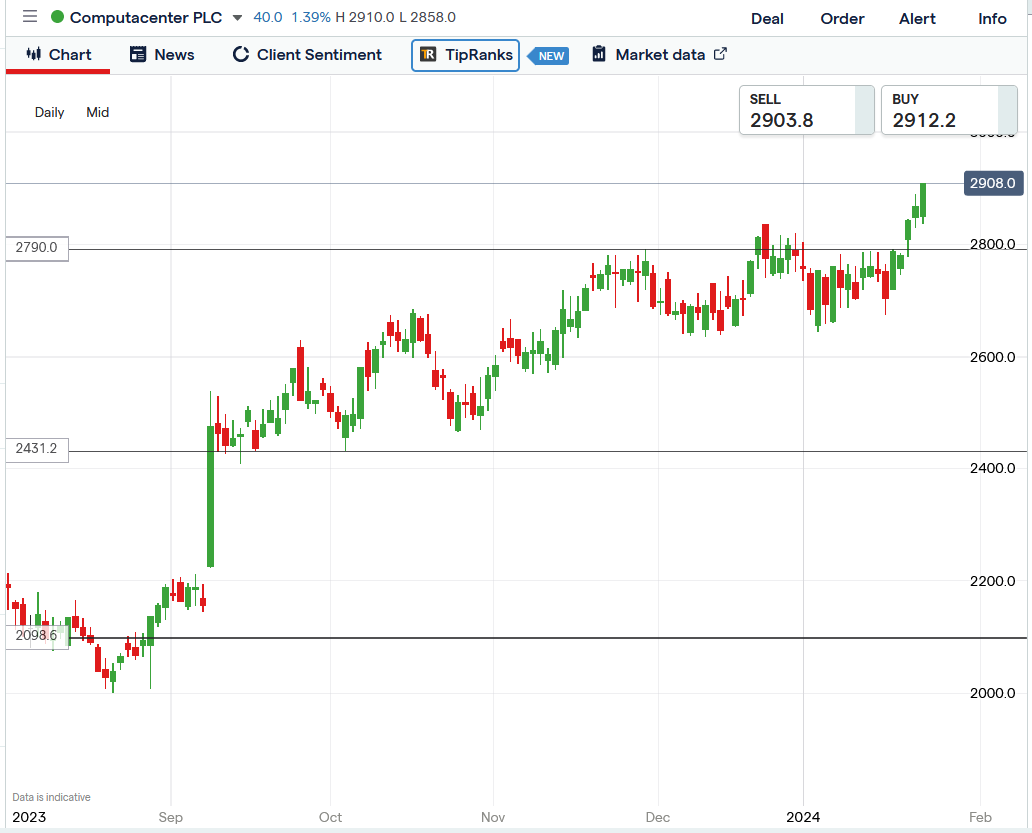Viewport: 1032px width, 833px height.
Task: Click the Client Sentiment gauge icon
Action: (x=241, y=54)
